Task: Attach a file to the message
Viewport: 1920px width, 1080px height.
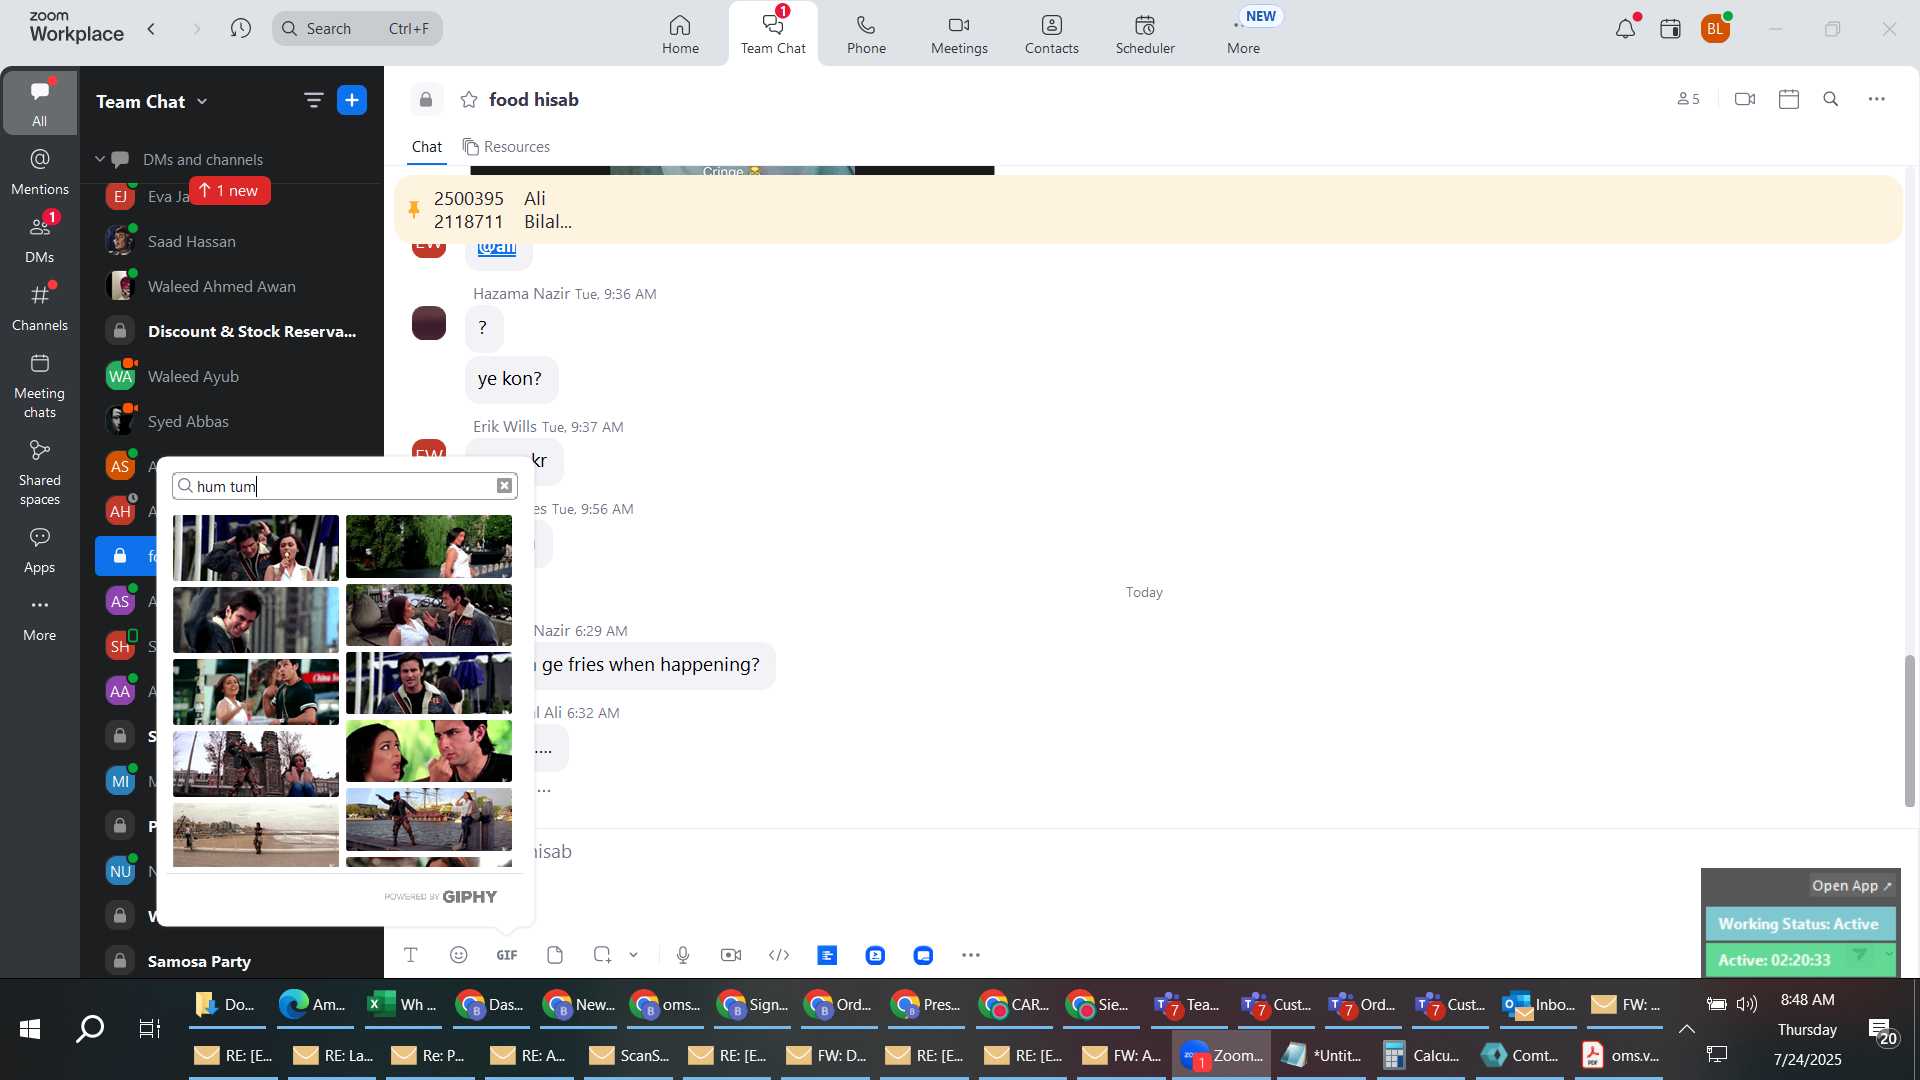Action: [555, 955]
